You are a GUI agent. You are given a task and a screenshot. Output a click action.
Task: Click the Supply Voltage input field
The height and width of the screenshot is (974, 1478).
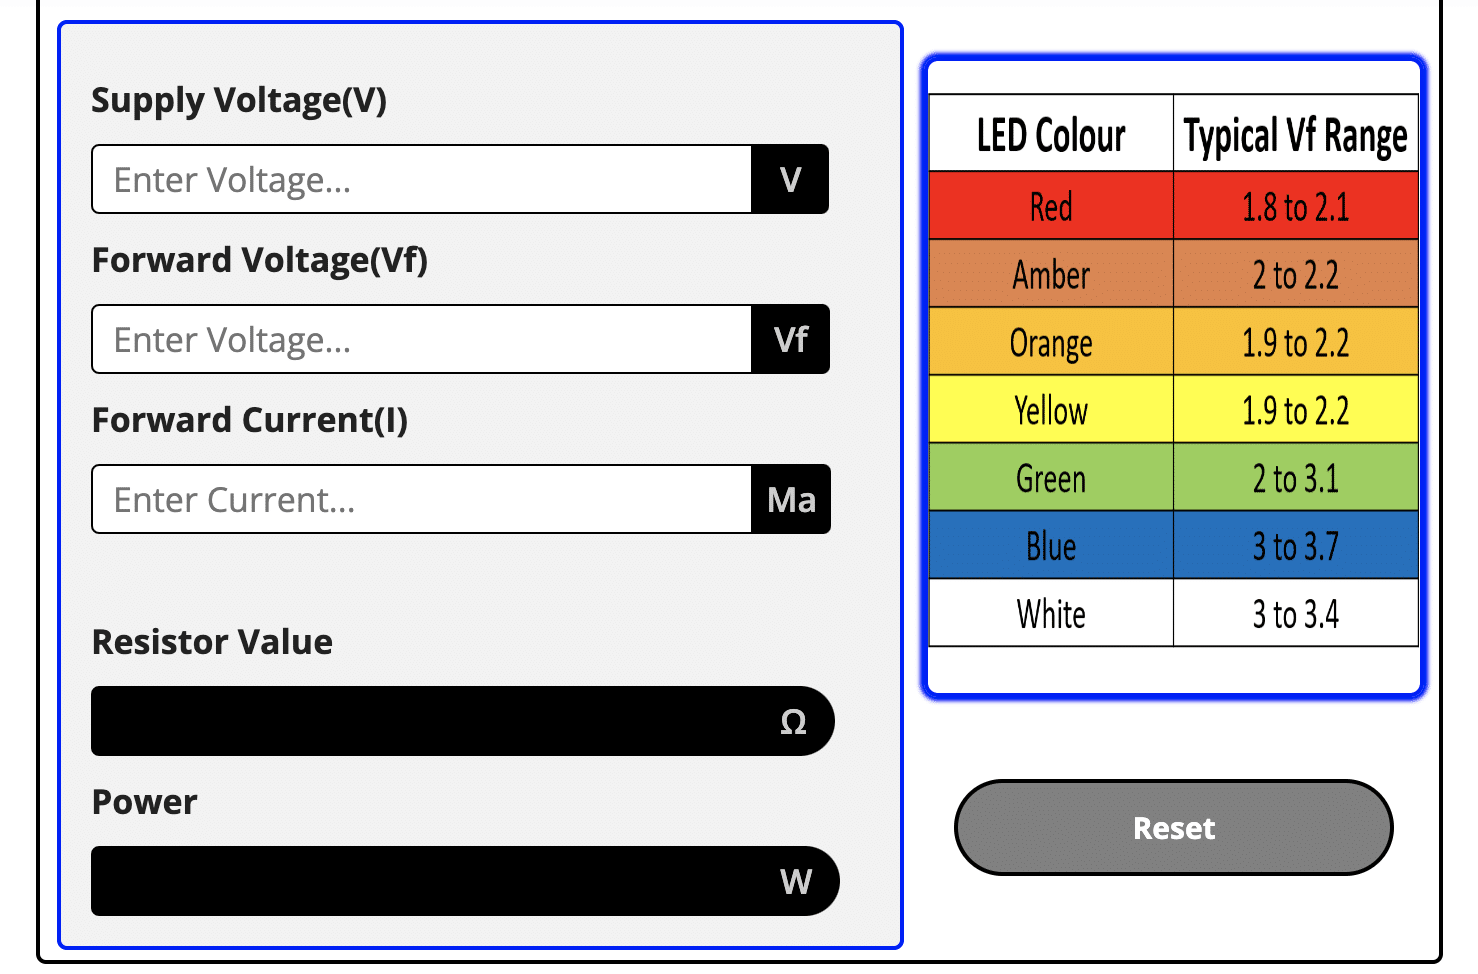coord(421,180)
